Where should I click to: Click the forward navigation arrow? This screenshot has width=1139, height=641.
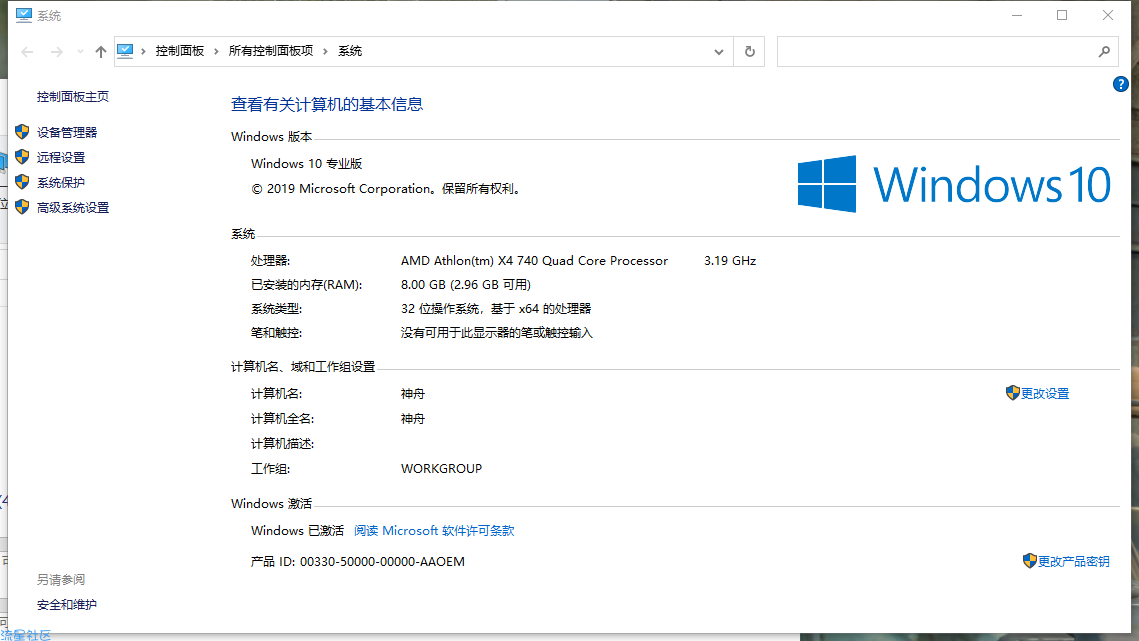[57, 52]
